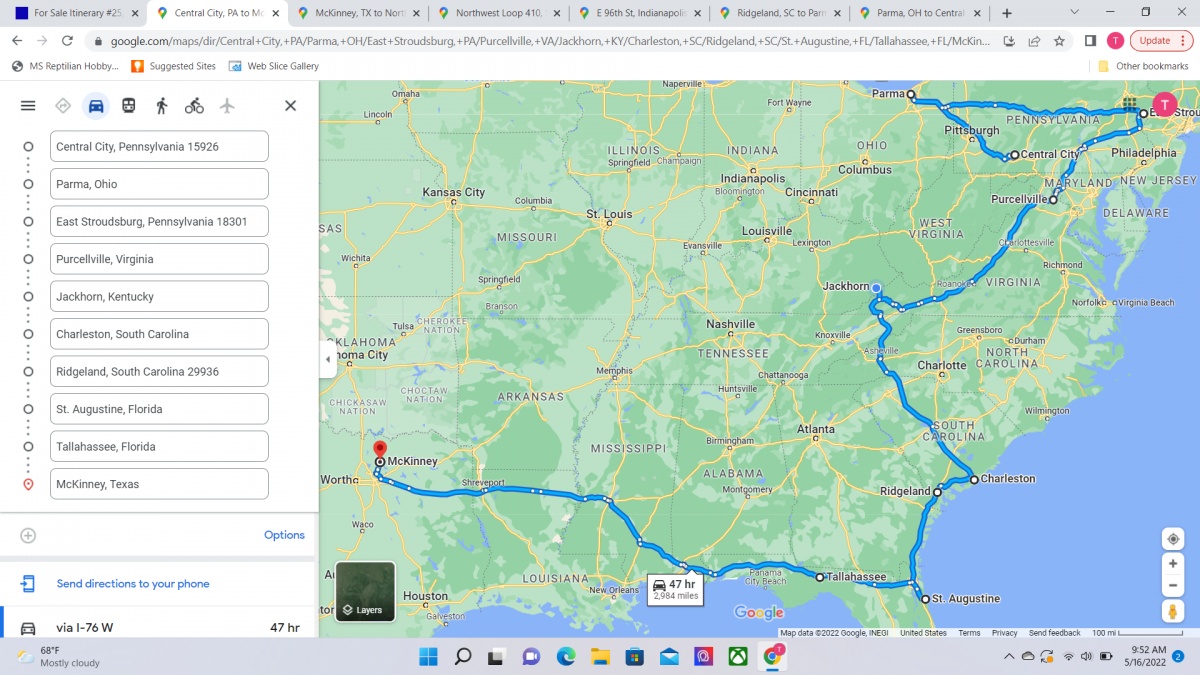Select walking mode icon
Image resolution: width=1200 pixels, height=675 pixels.
[x=162, y=106]
